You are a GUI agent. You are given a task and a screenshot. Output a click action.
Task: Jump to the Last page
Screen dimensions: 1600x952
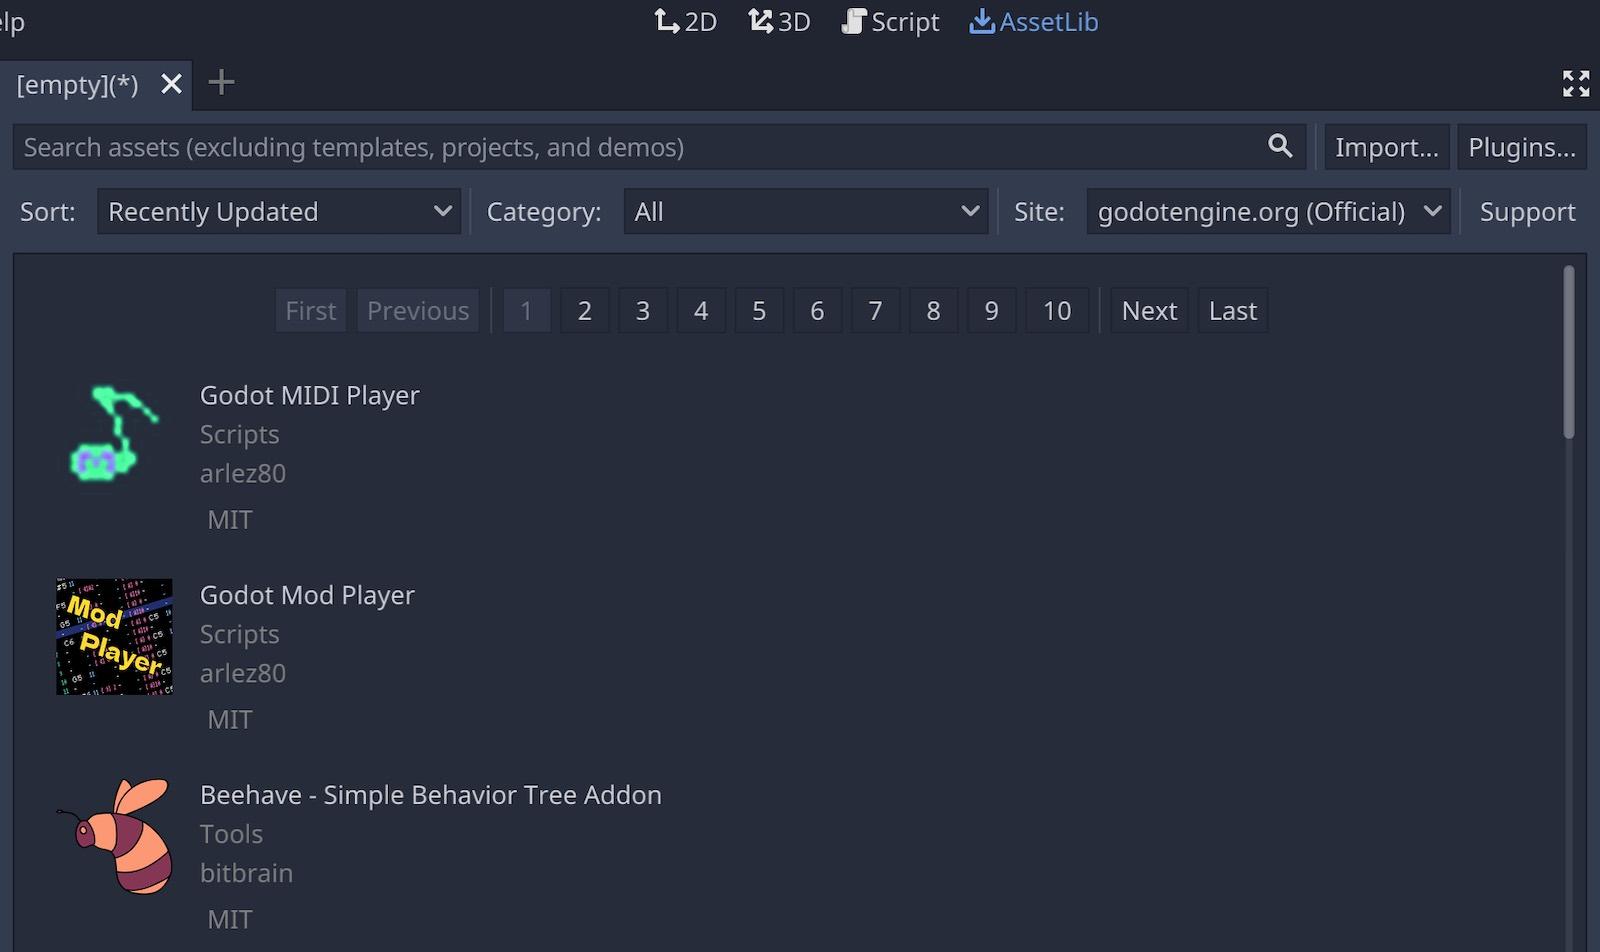pos(1232,310)
